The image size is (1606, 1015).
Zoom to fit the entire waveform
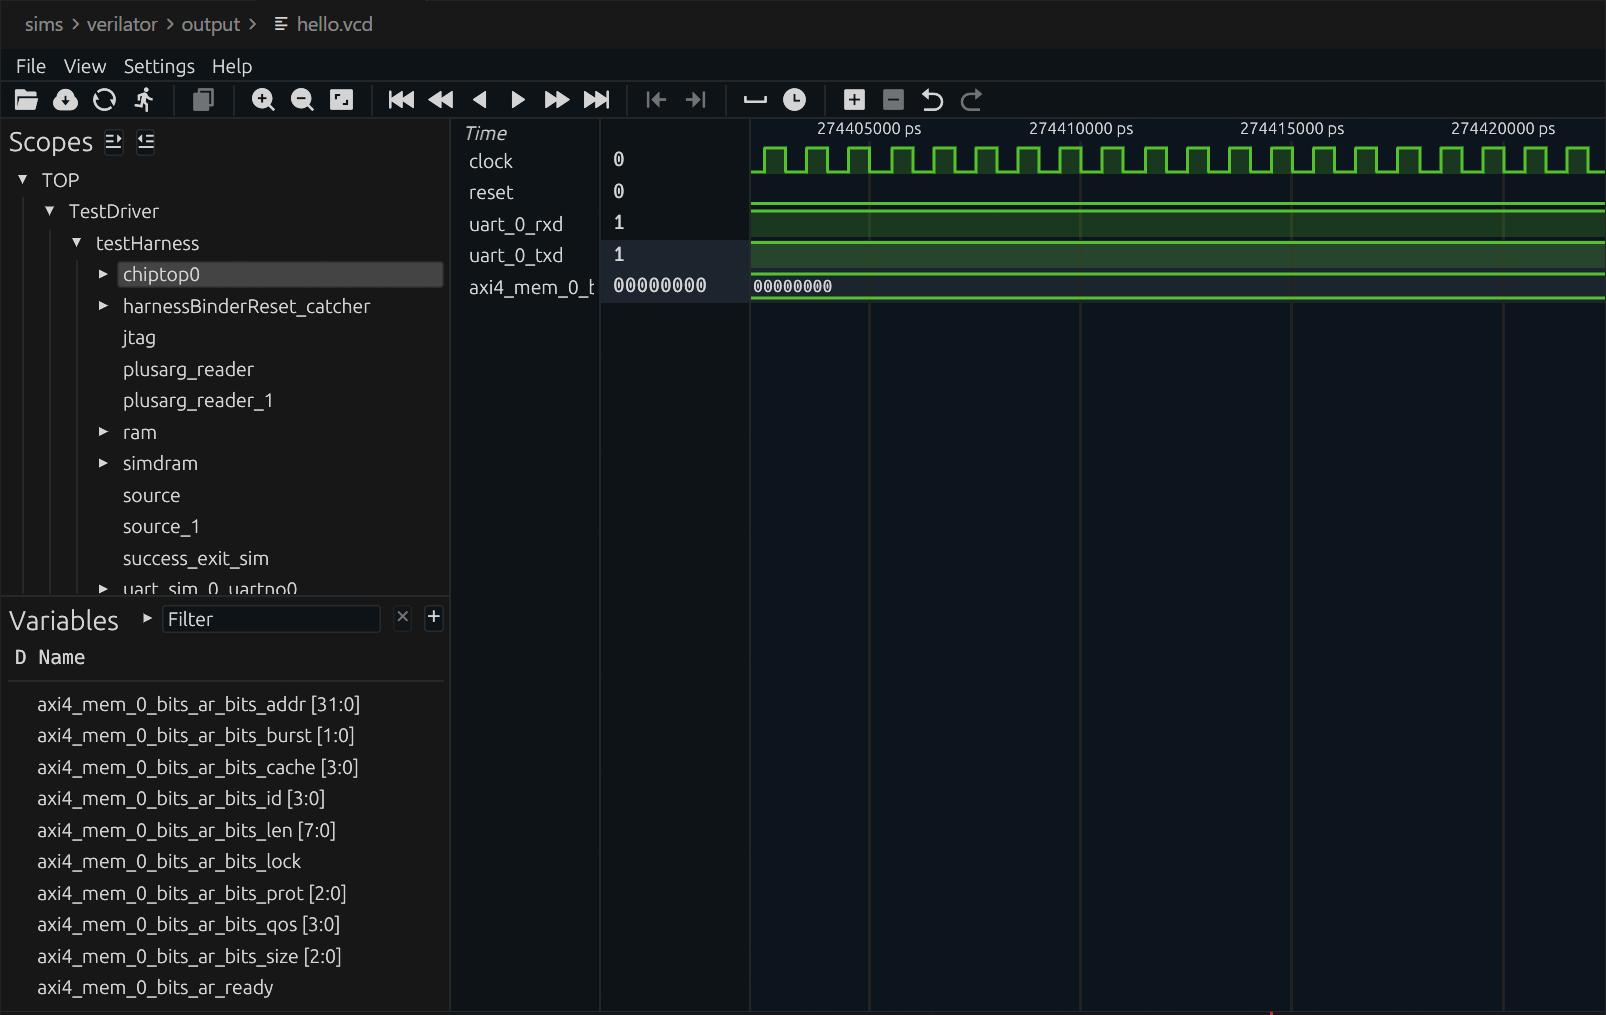point(342,100)
